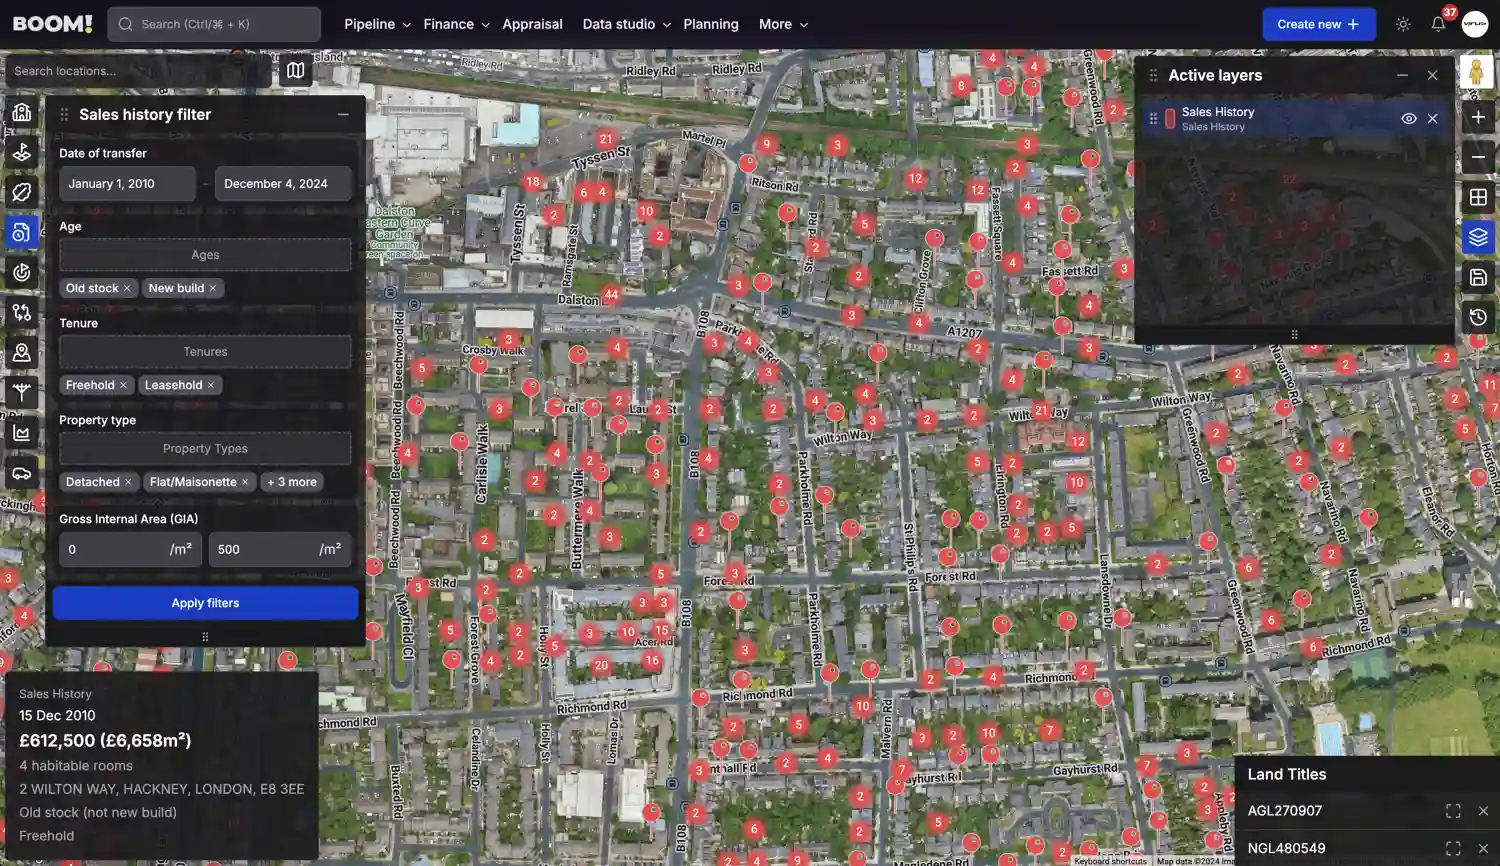Viewport: 1500px width, 866px height.
Task: Open the leaf environment layer tool
Action: (22, 192)
